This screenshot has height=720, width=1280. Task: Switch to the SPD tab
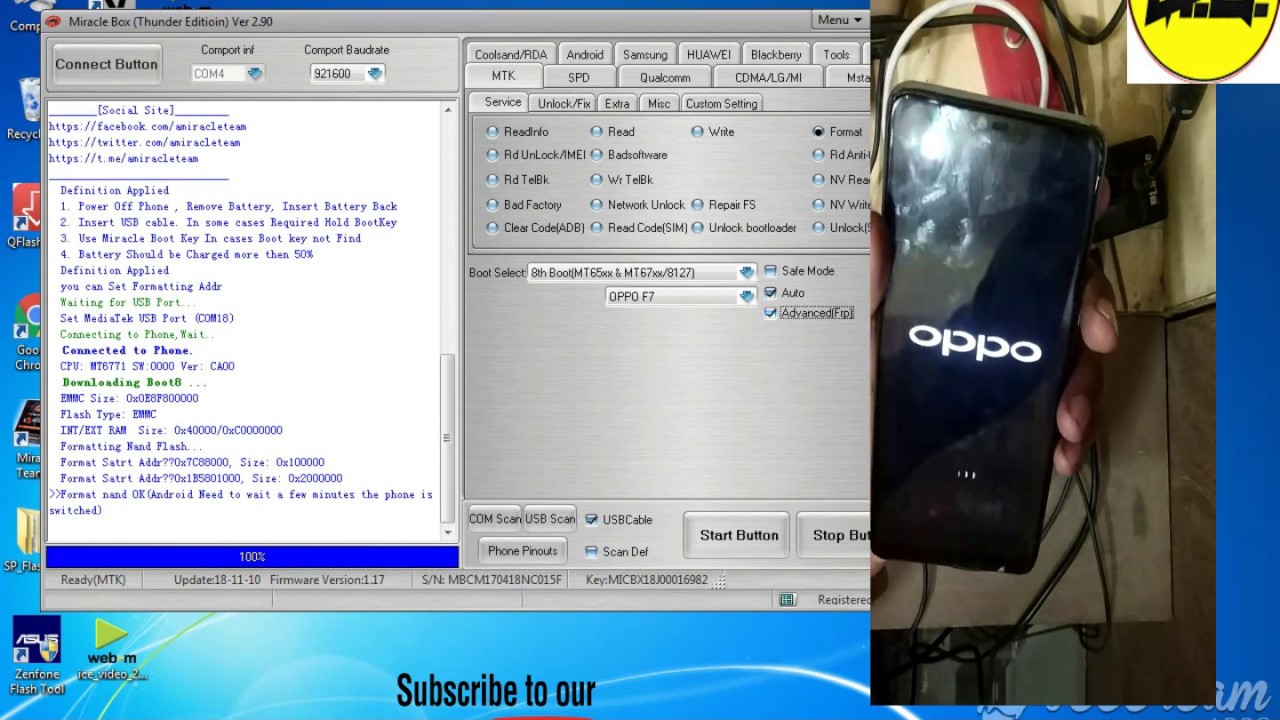pyautogui.click(x=579, y=77)
